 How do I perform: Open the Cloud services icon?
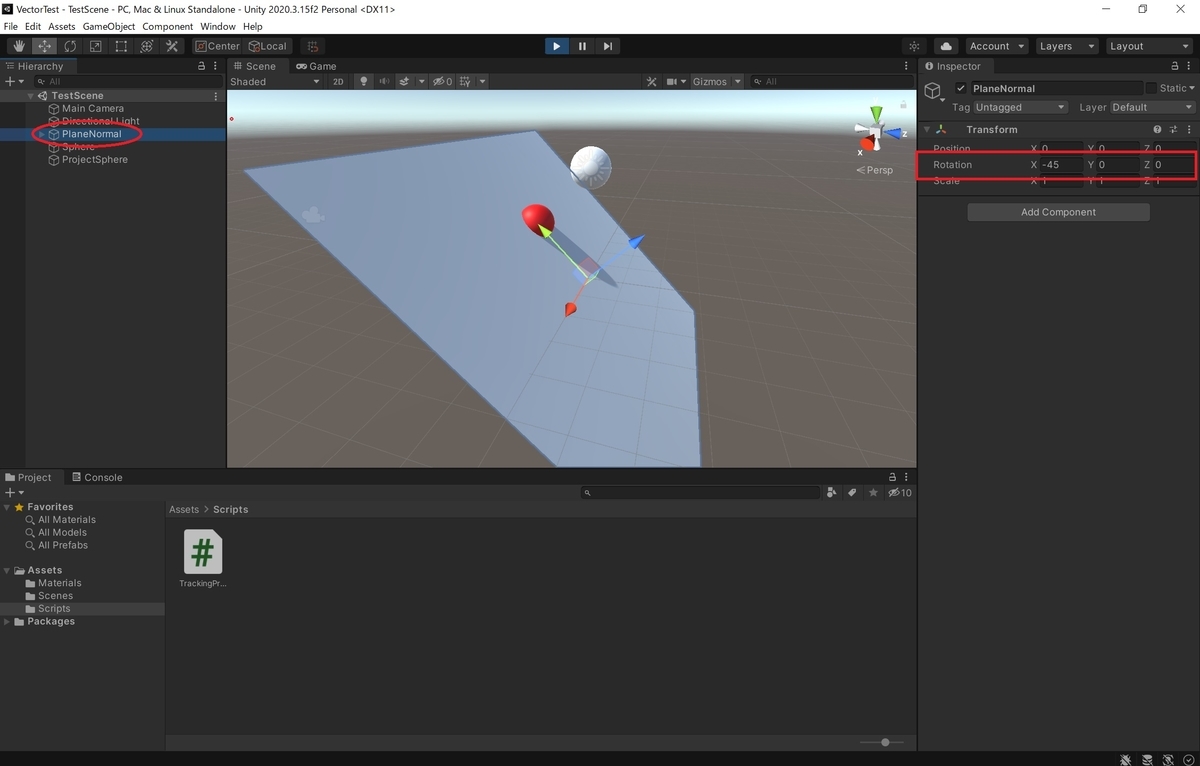click(x=946, y=46)
